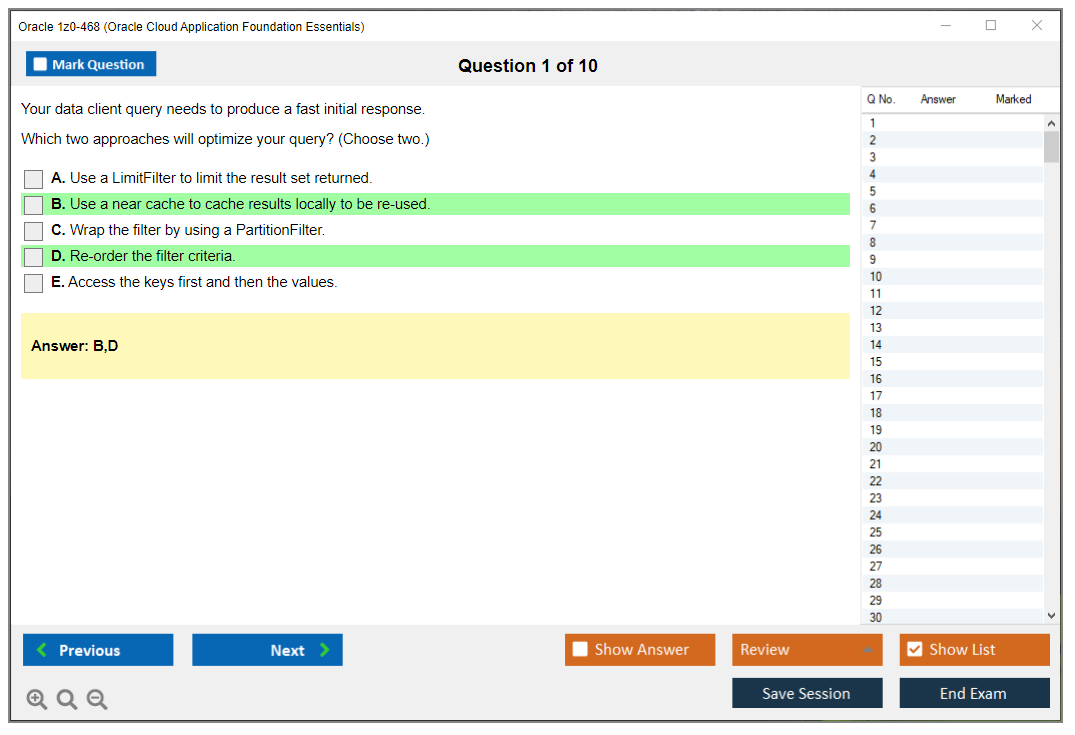
Task: Open the Review dropdown
Action: pyautogui.click(x=807, y=649)
